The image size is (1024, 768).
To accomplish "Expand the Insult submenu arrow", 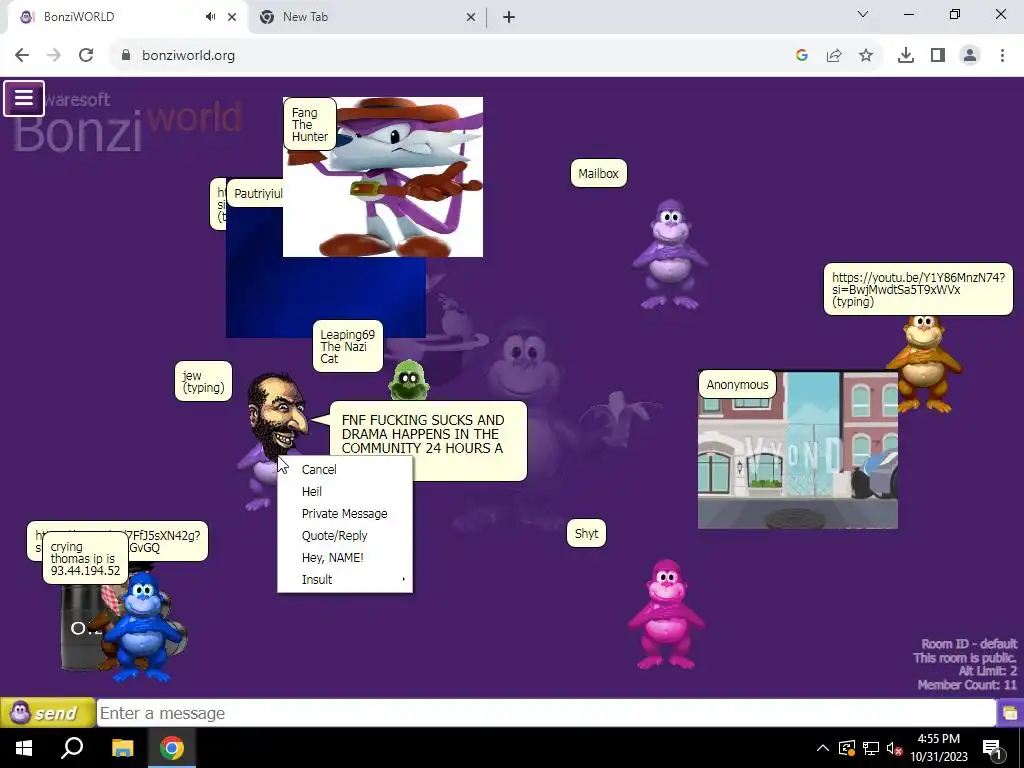I will coord(403,579).
